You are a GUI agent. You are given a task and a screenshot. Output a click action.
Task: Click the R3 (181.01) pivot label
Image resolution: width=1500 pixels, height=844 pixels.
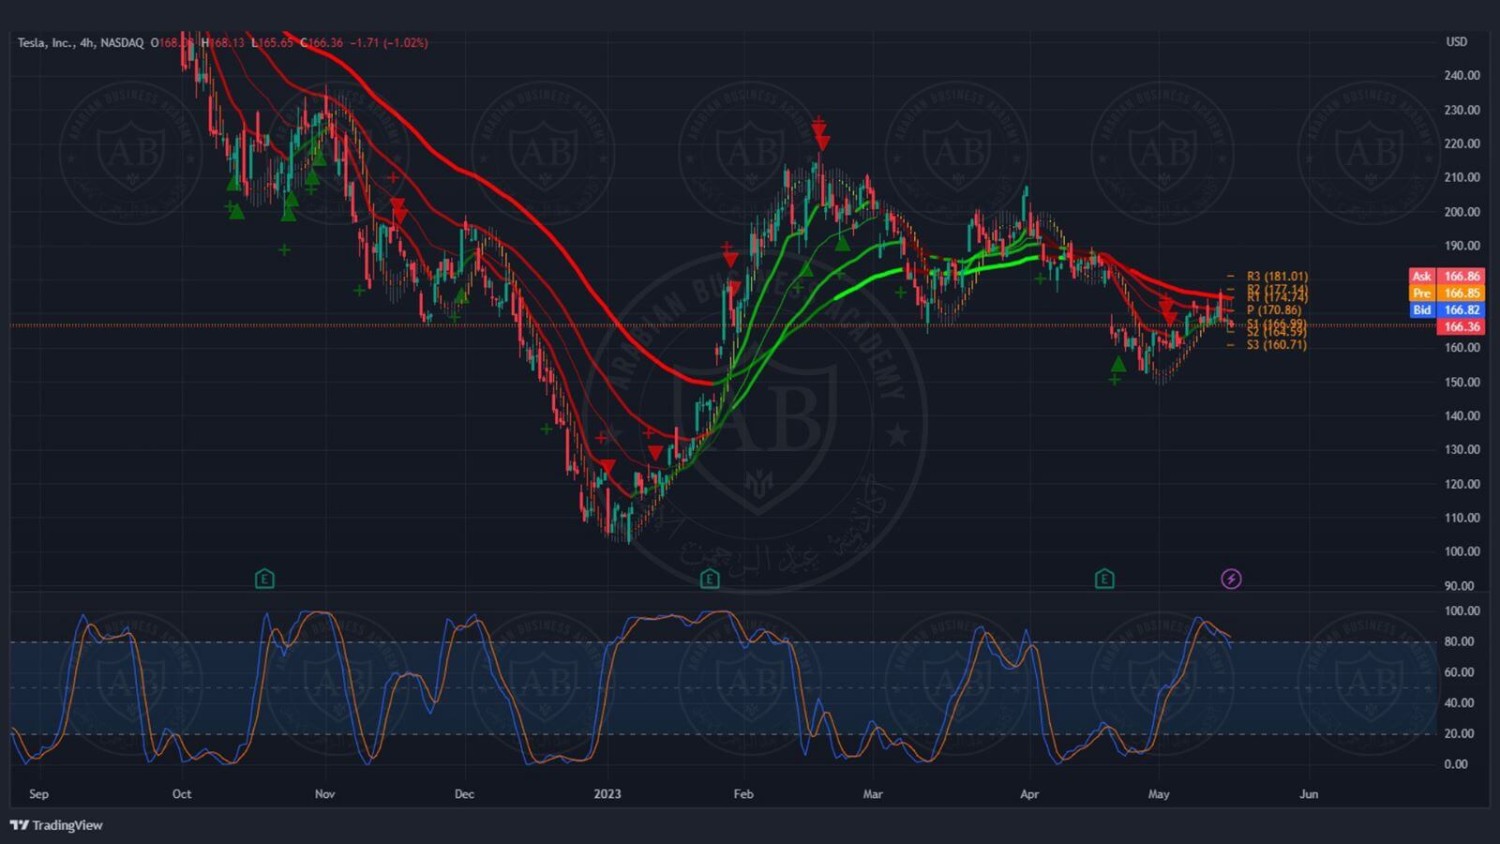[1277, 276]
